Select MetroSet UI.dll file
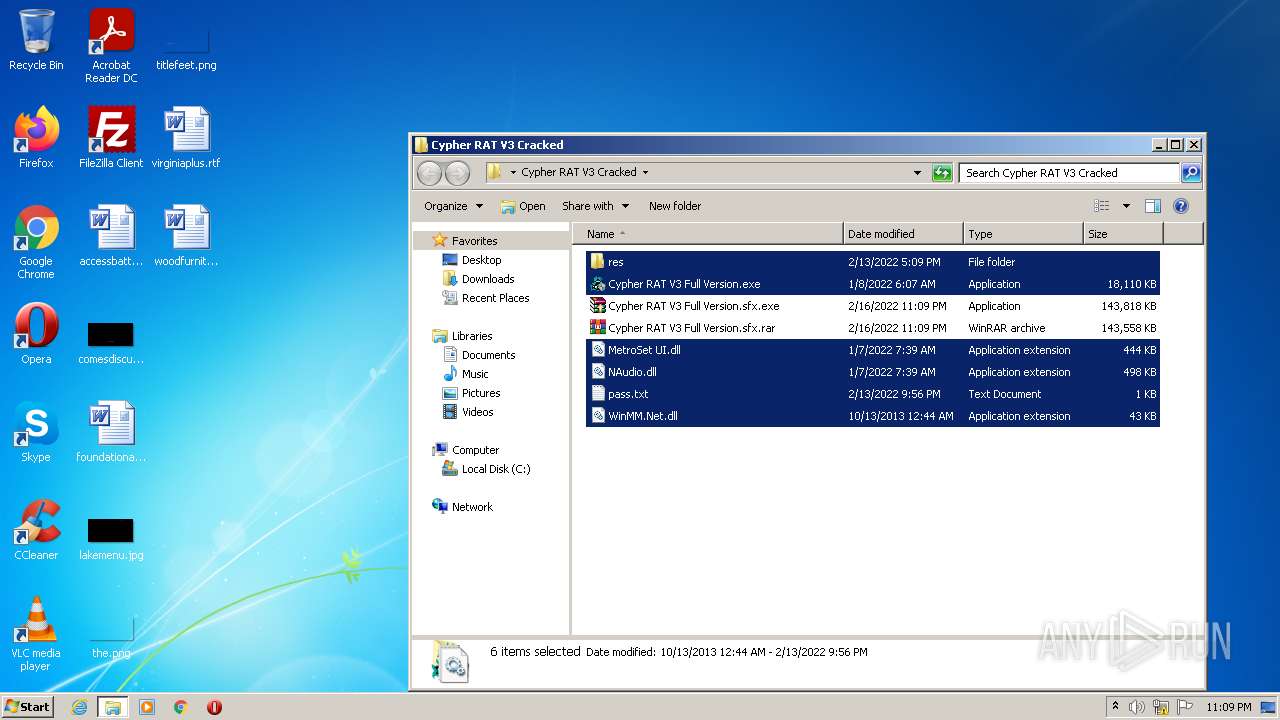This screenshot has height=720, width=1280. click(x=872, y=350)
